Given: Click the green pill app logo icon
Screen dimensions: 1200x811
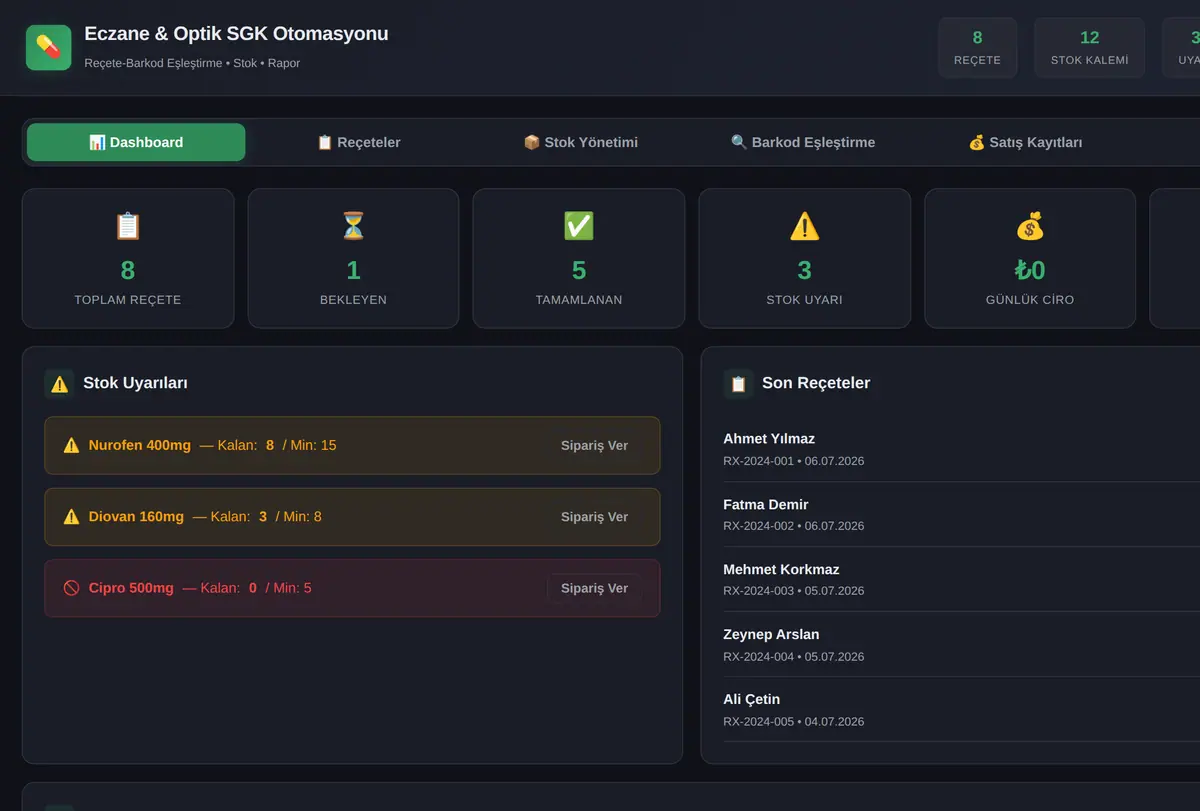Looking at the screenshot, I should tap(48, 47).
